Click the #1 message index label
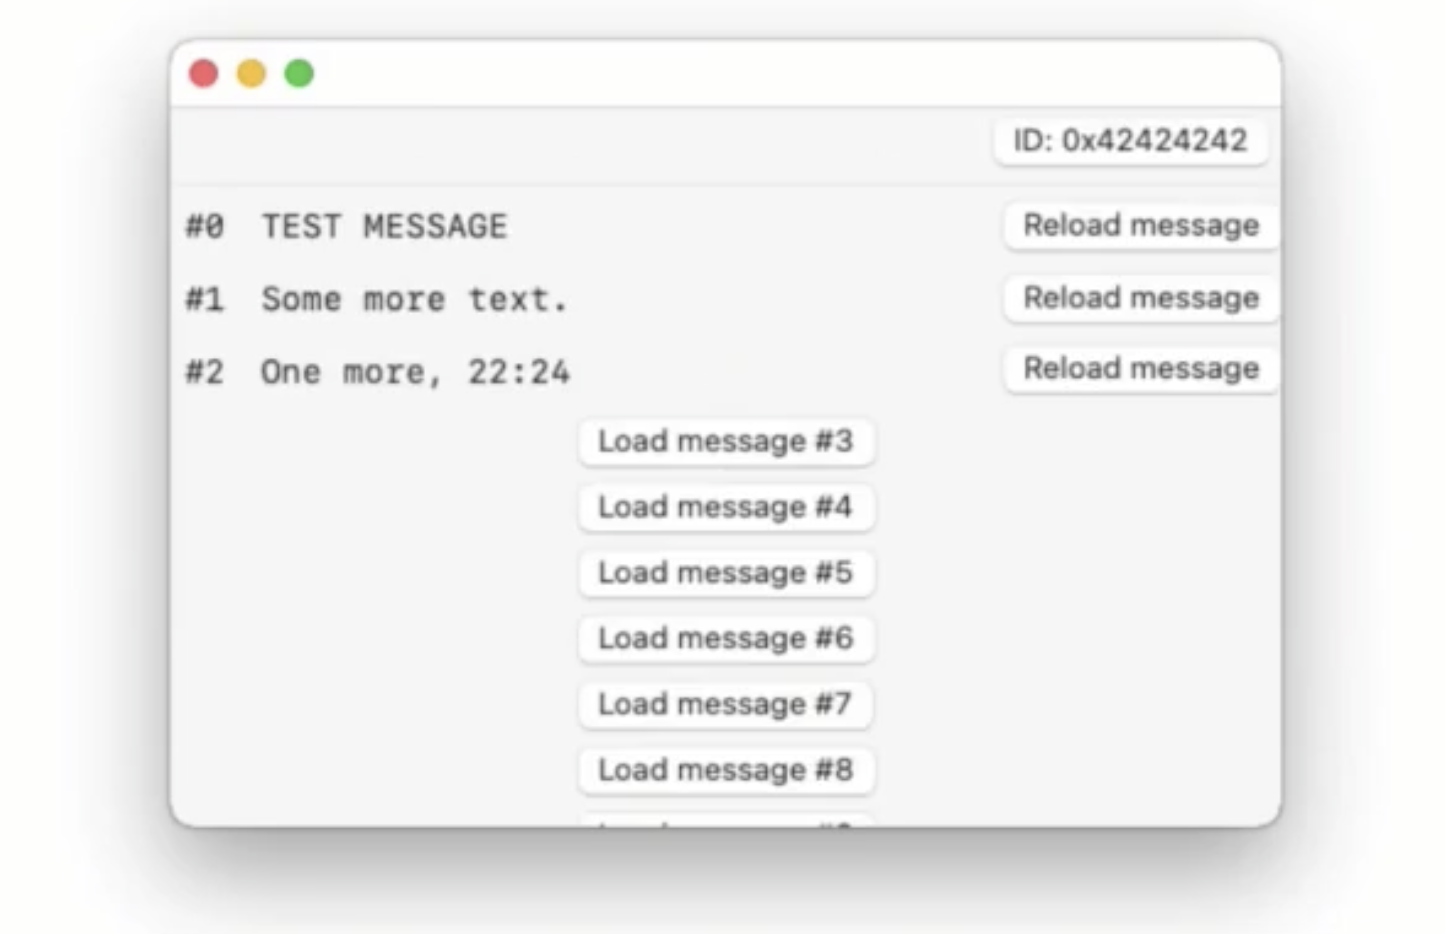The height and width of the screenshot is (934, 1445). (x=205, y=299)
